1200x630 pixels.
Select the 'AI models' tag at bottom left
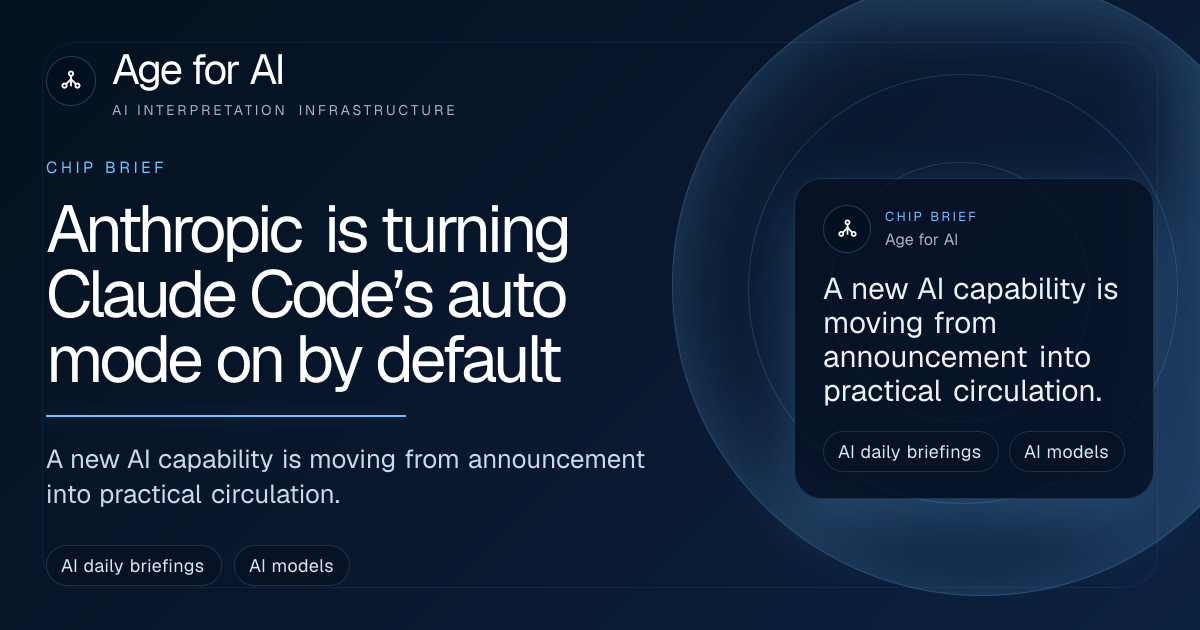[x=291, y=566]
